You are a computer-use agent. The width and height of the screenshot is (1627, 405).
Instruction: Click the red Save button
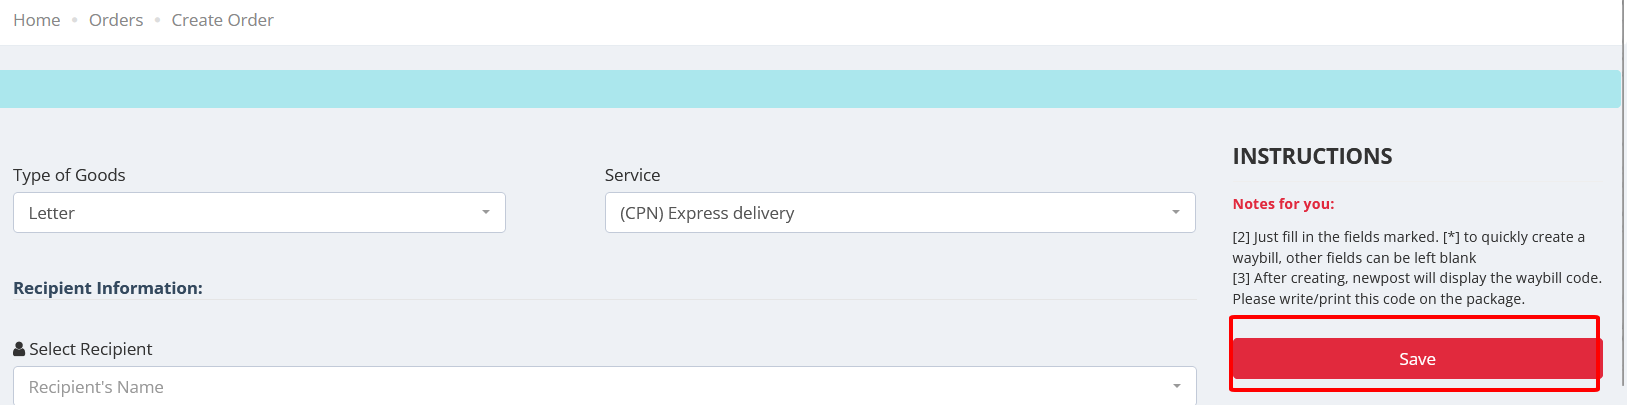[1417, 359]
